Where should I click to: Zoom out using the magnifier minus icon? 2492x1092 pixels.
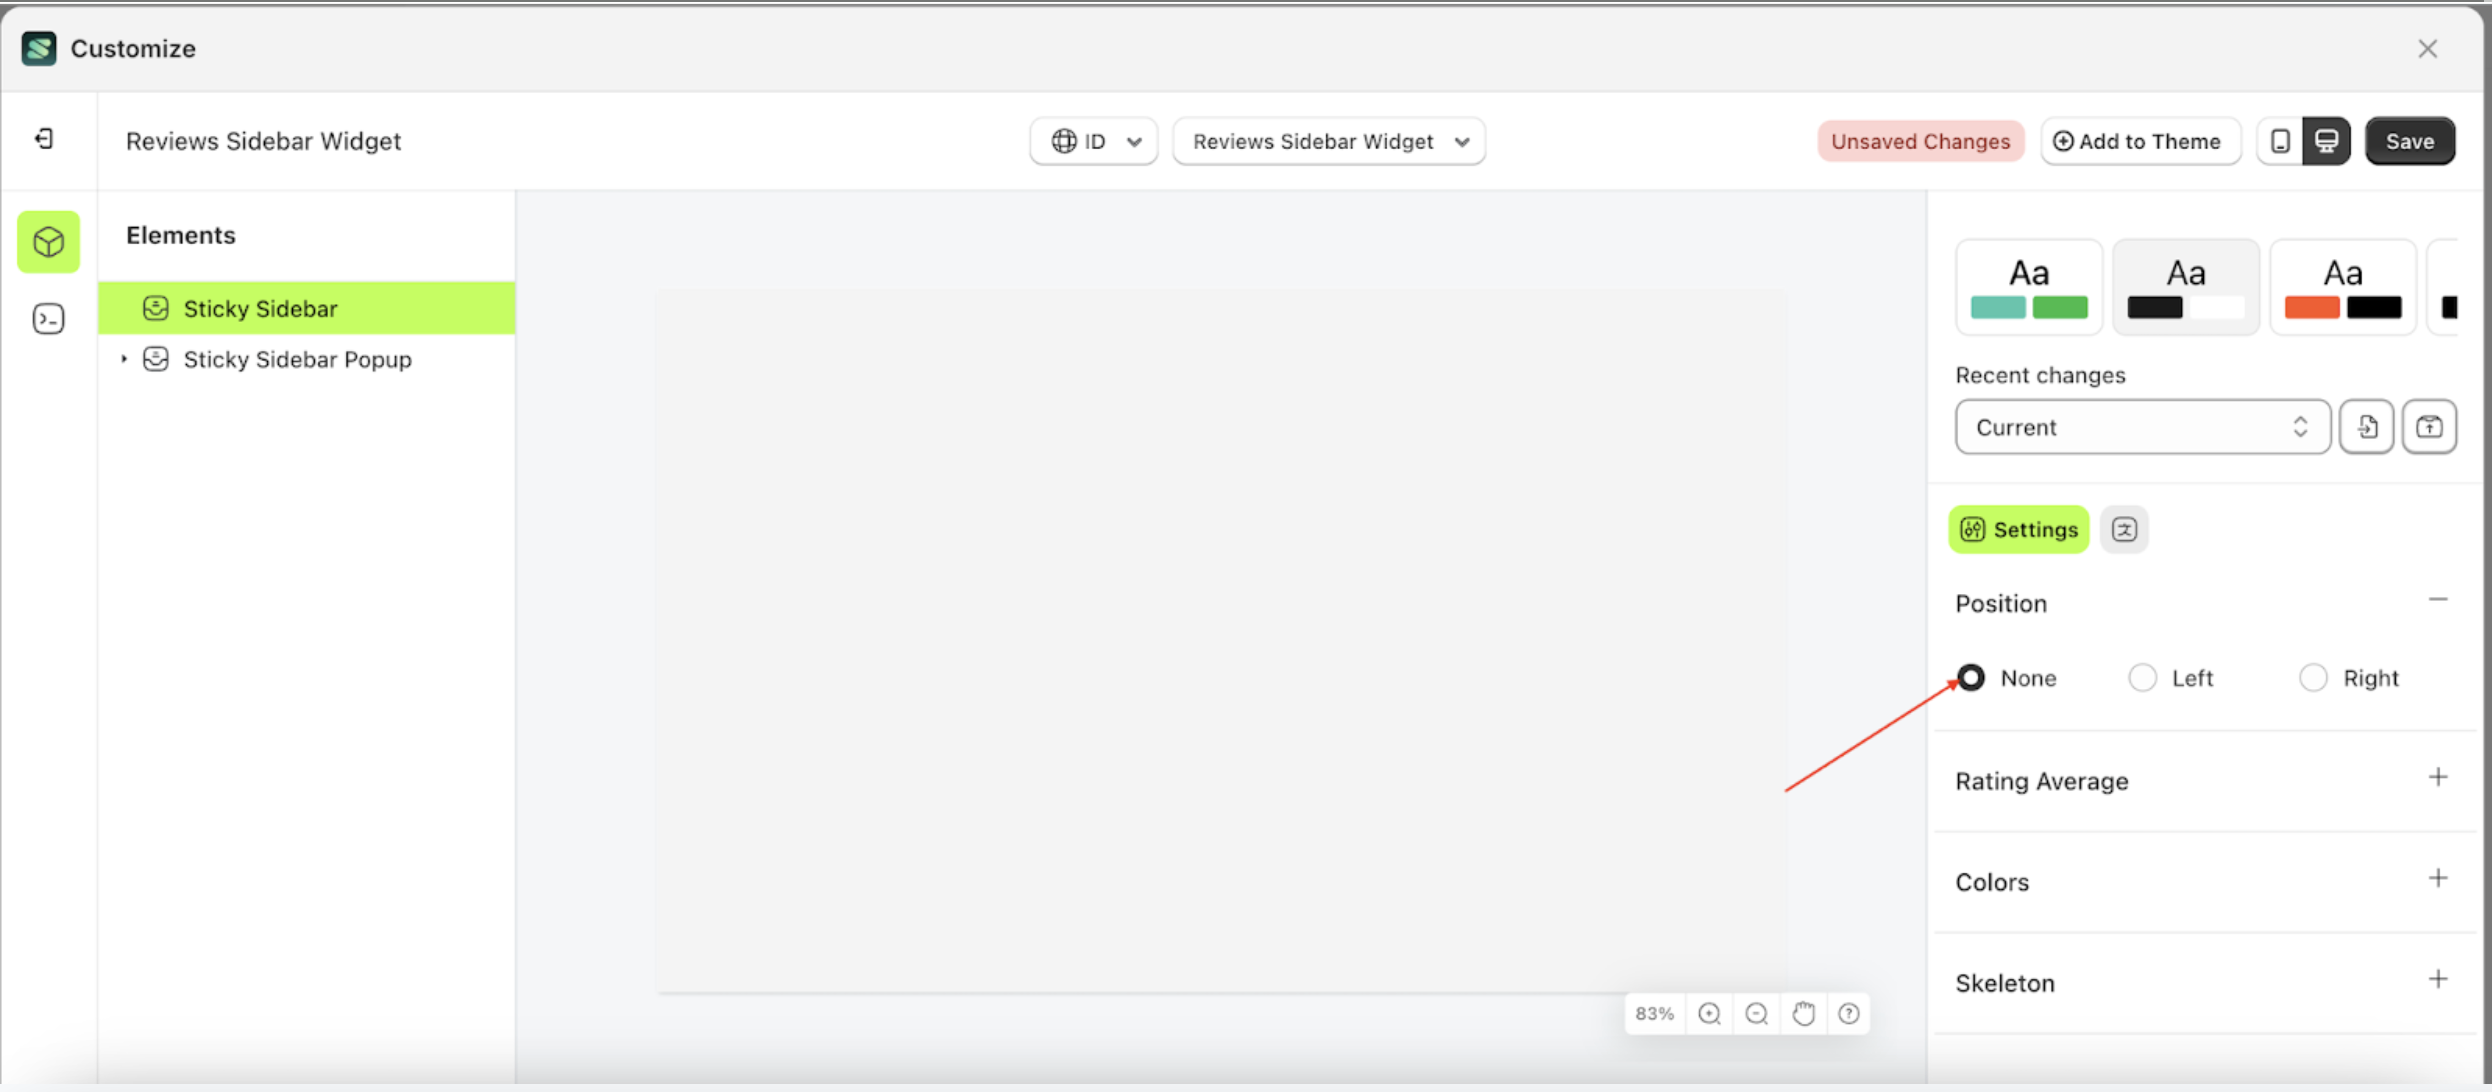coord(1756,1013)
